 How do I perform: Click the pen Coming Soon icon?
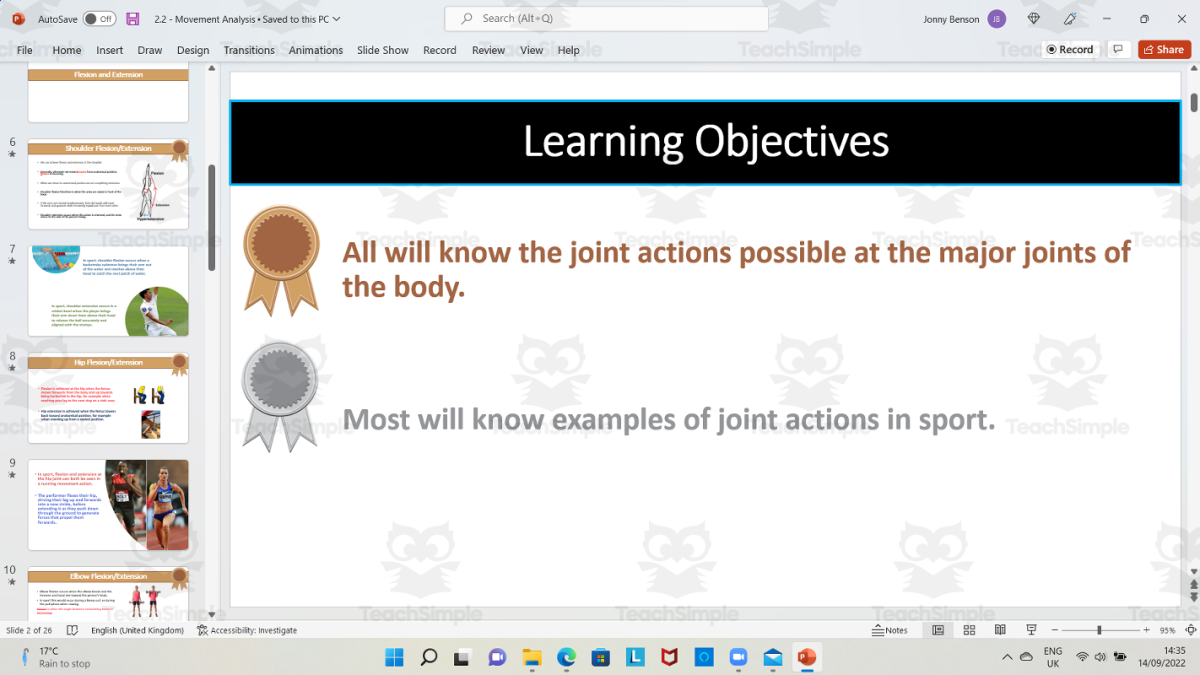coord(1070,19)
